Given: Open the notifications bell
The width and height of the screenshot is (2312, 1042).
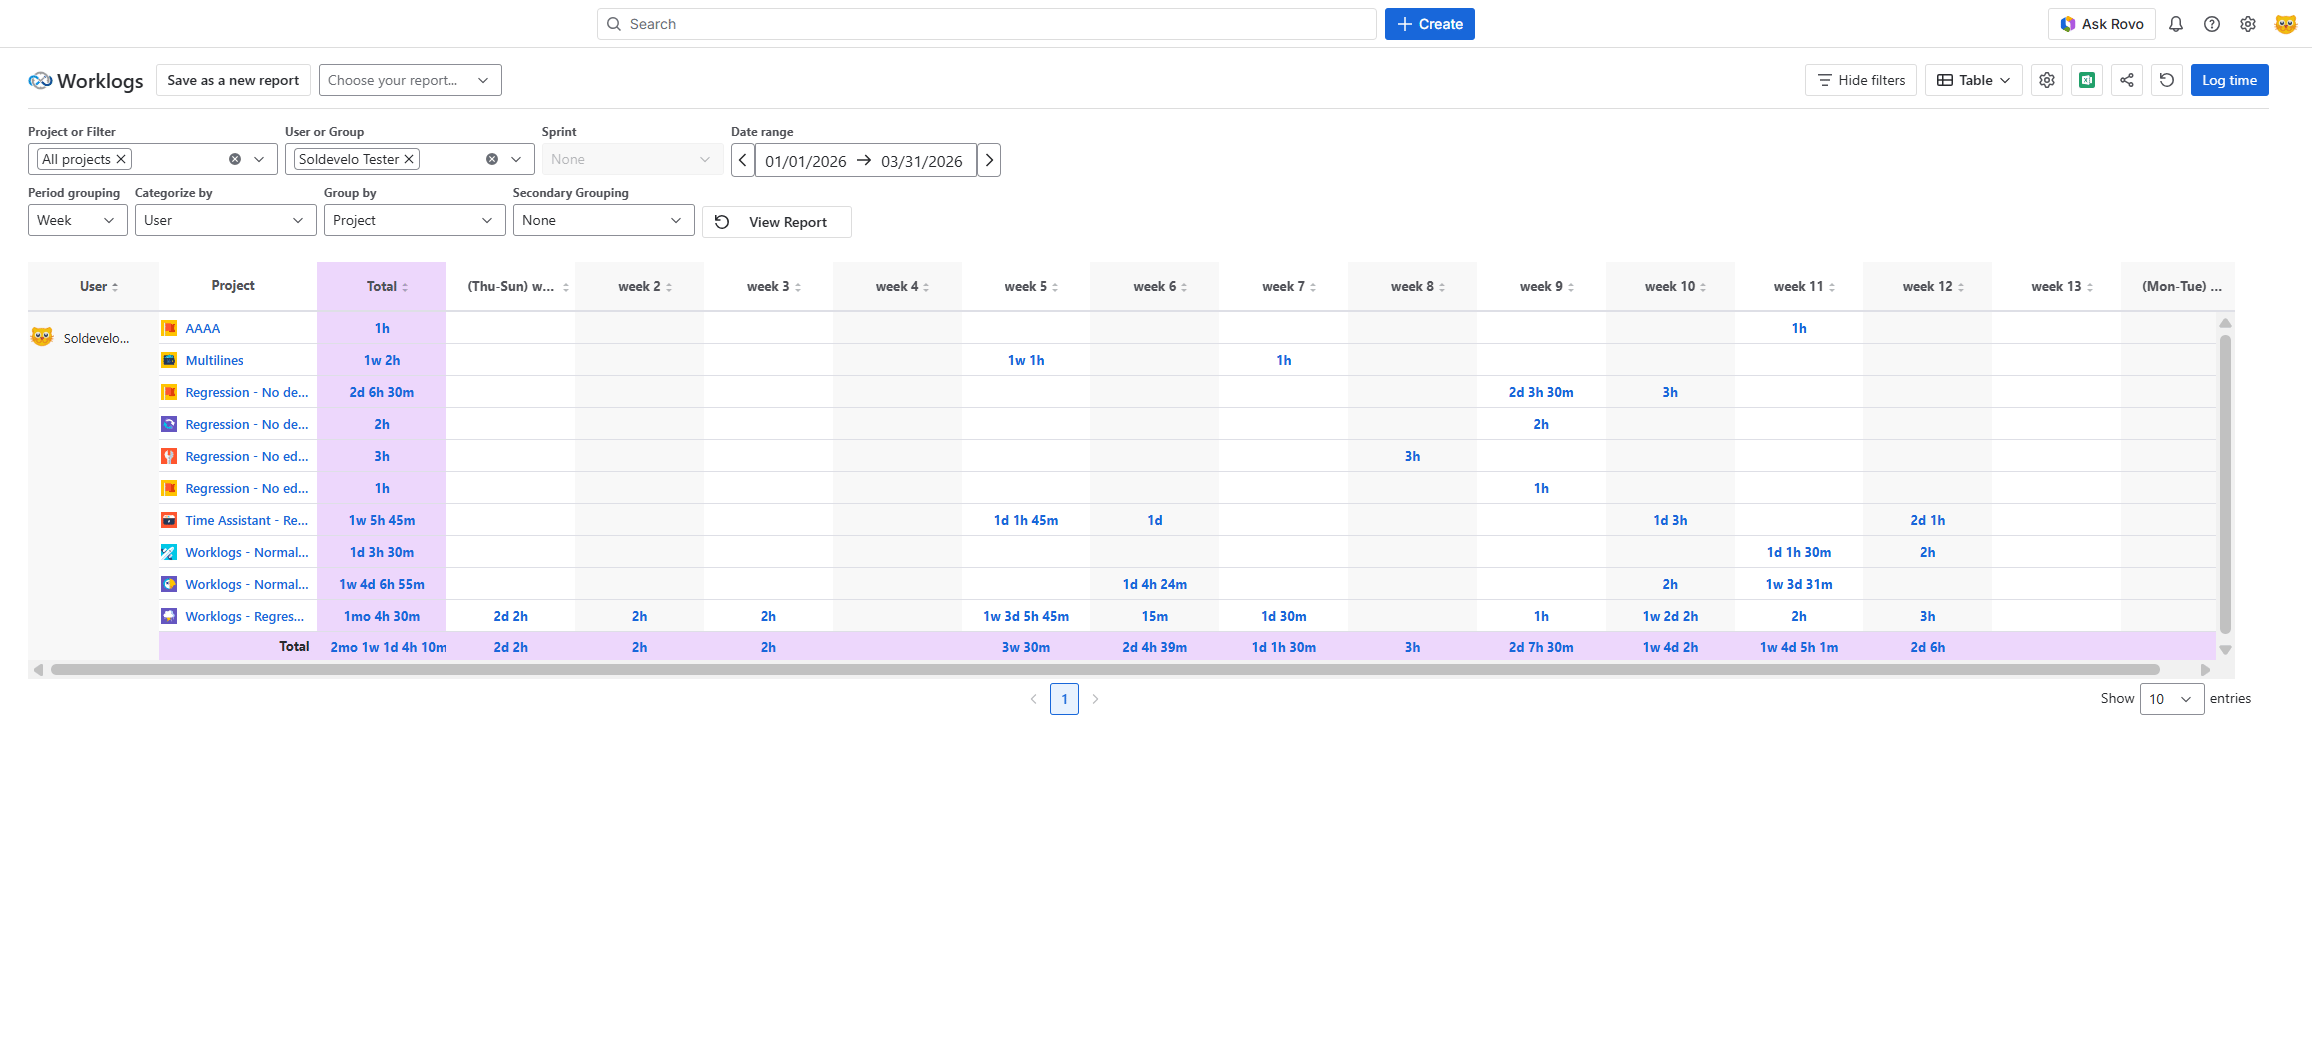Looking at the screenshot, I should click(2176, 24).
